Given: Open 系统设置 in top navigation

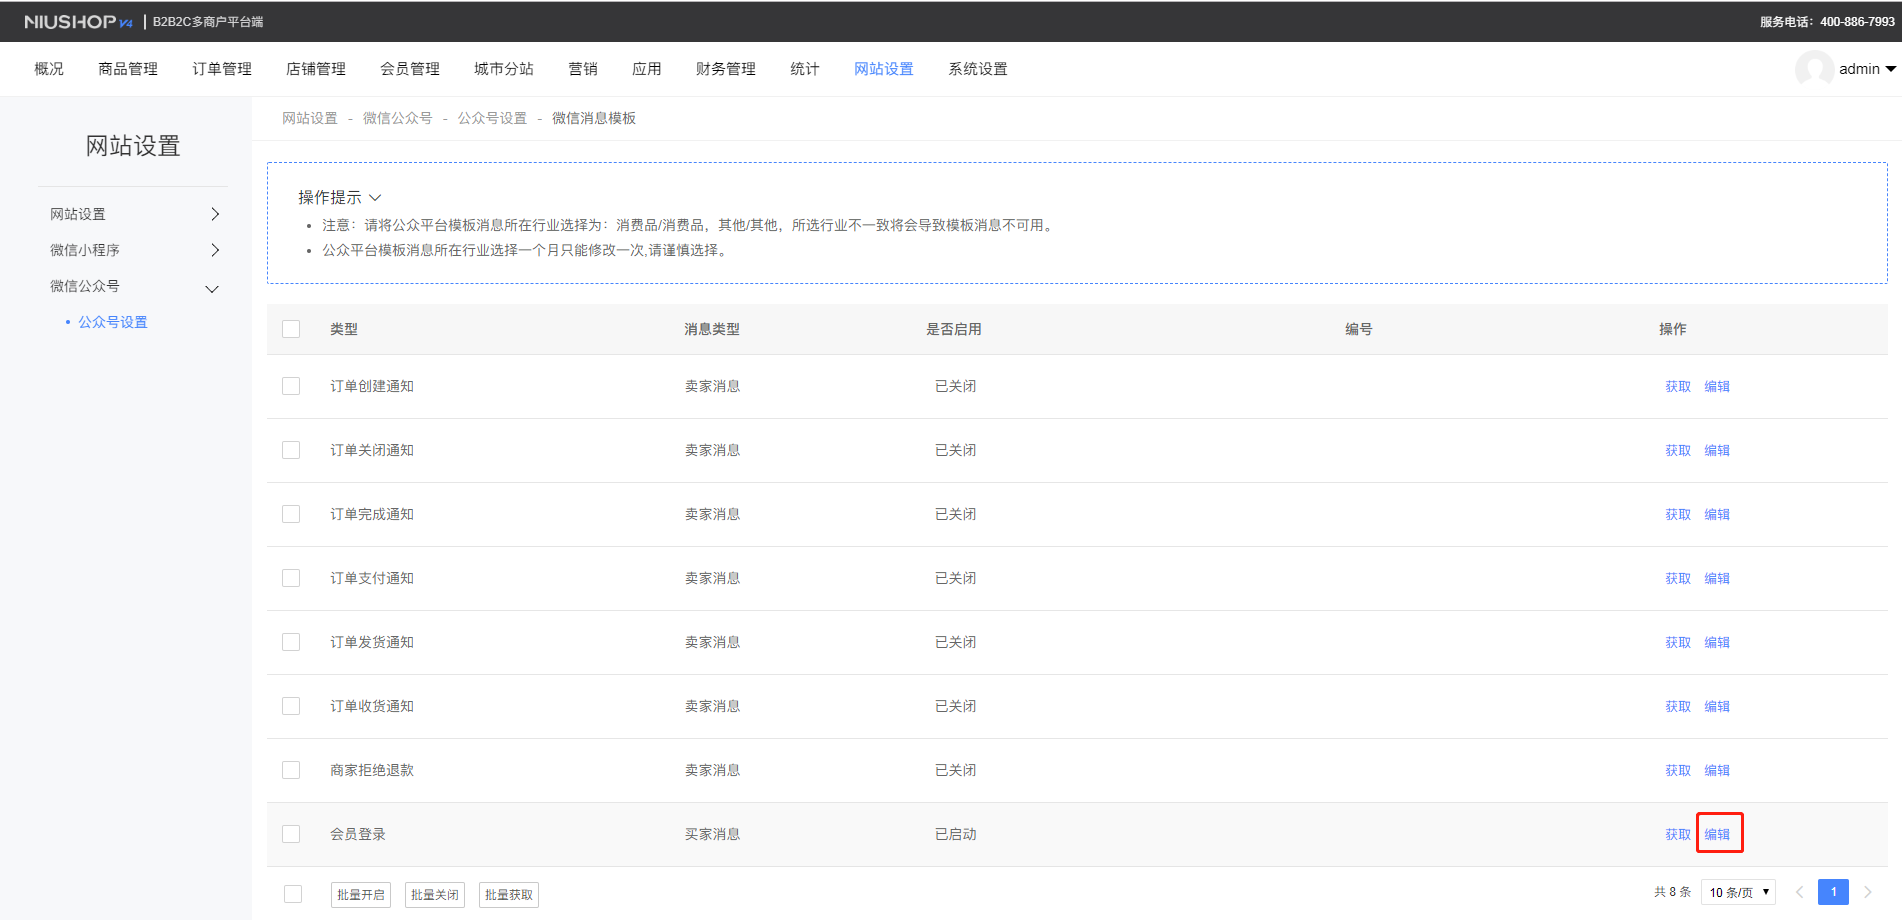Looking at the screenshot, I should point(978,69).
